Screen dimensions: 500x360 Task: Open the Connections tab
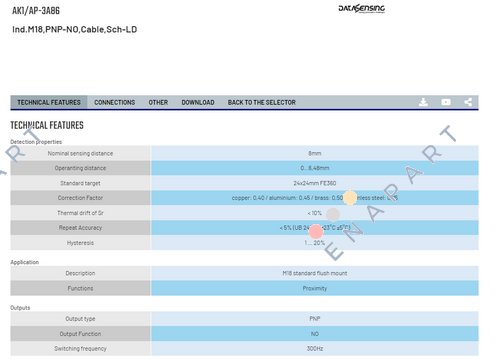[x=115, y=102]
